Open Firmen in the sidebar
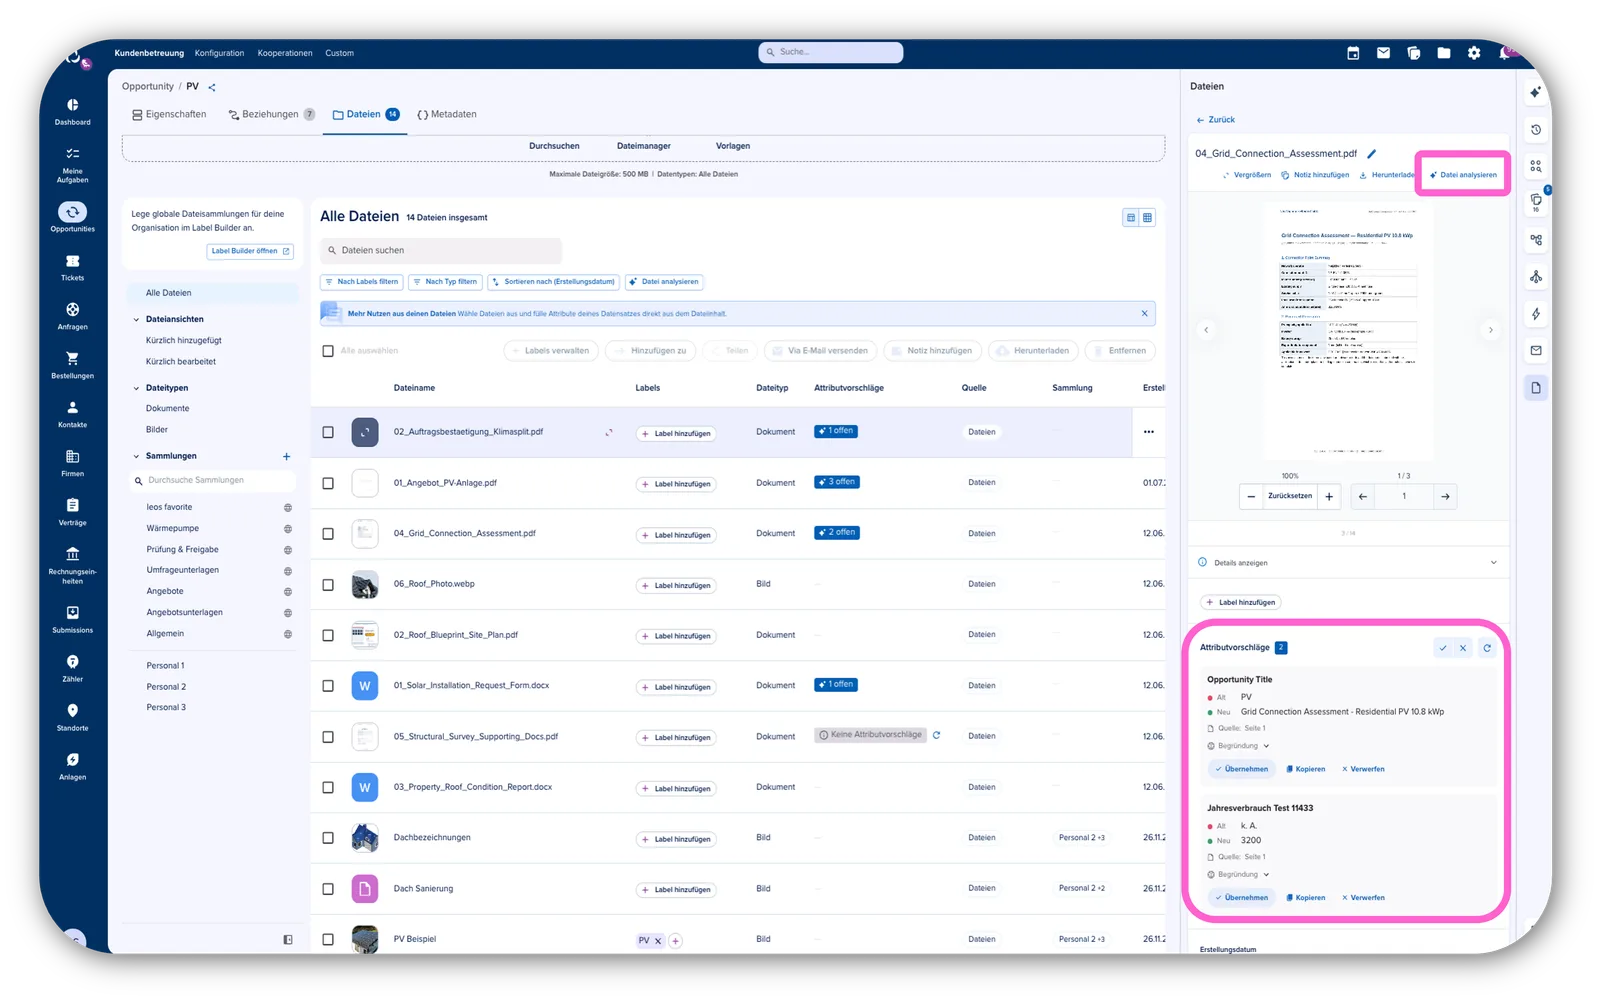Viewport: 1600px width, 1000px height. (72, 463)
